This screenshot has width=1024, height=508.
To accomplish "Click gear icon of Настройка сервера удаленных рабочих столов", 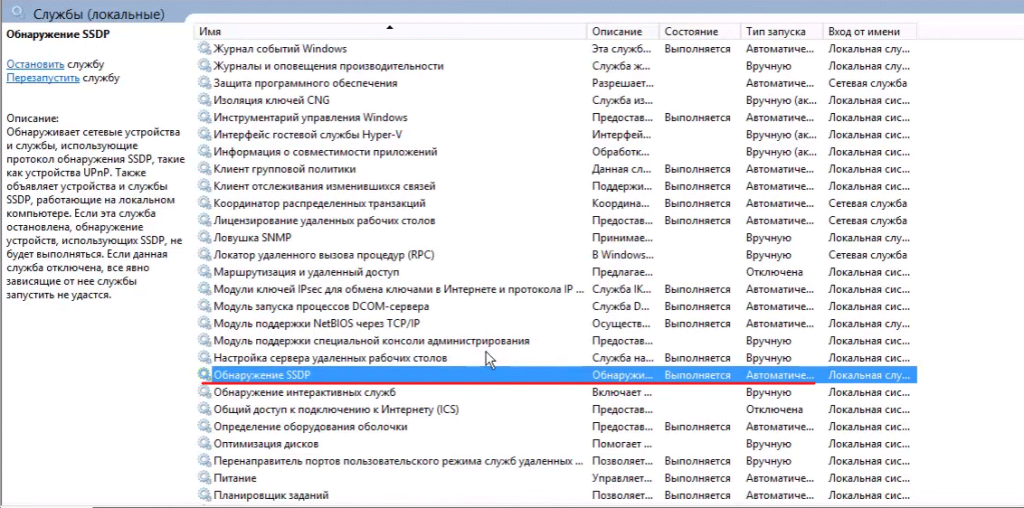I will [204, 358].
